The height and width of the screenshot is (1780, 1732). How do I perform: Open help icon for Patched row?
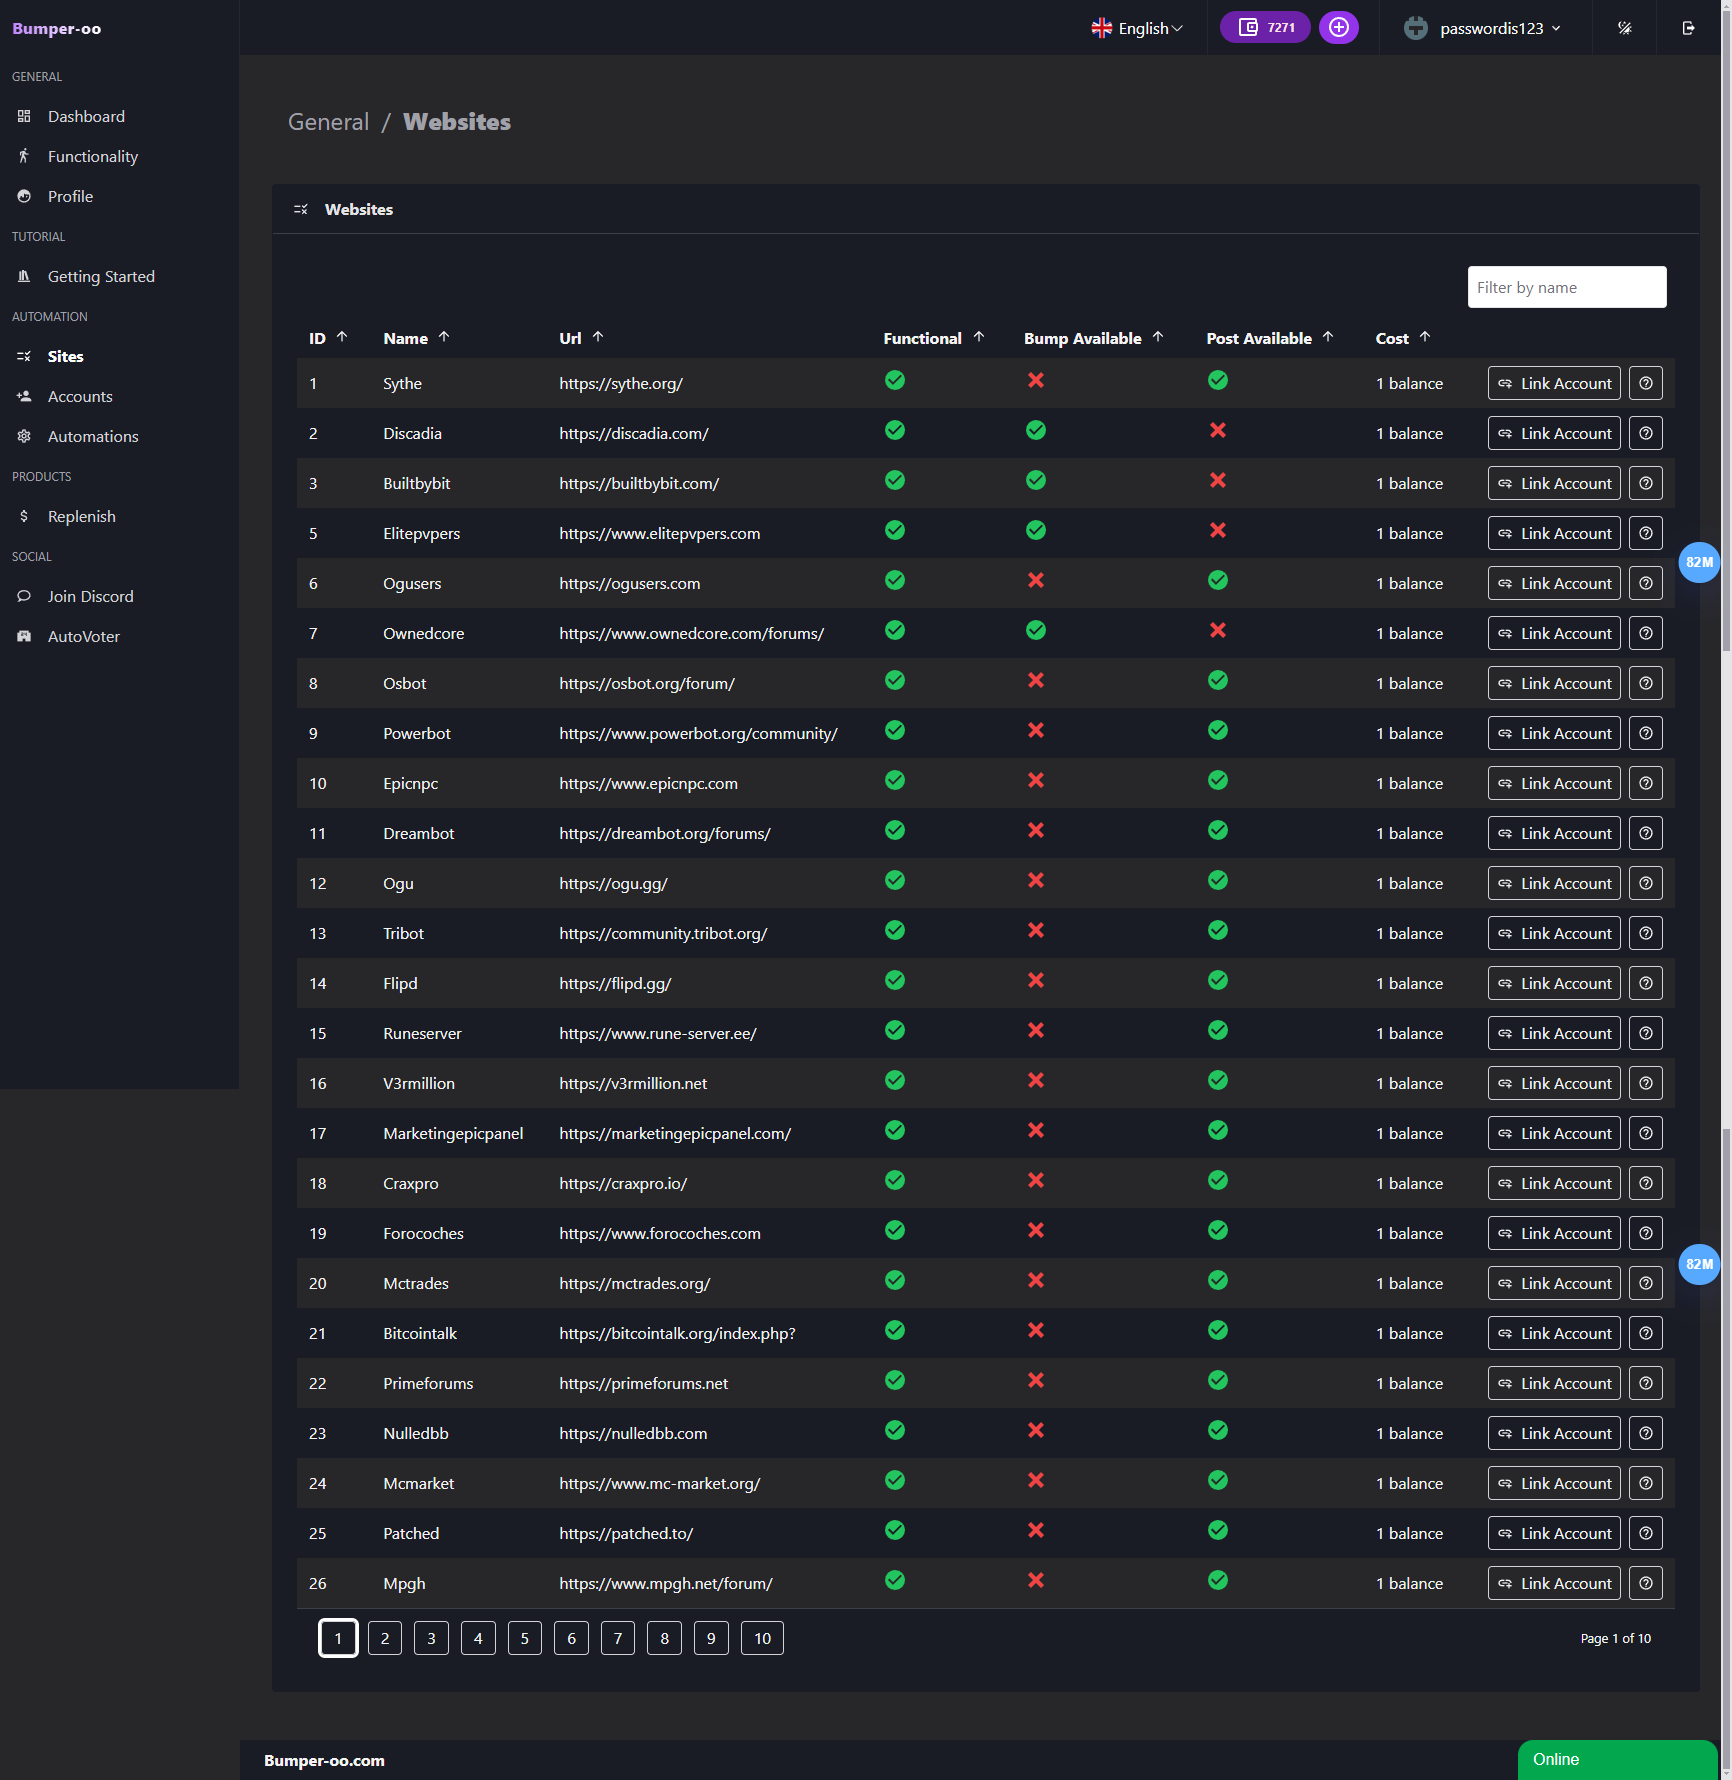pyautogui.click(x=1646, y=1533)
